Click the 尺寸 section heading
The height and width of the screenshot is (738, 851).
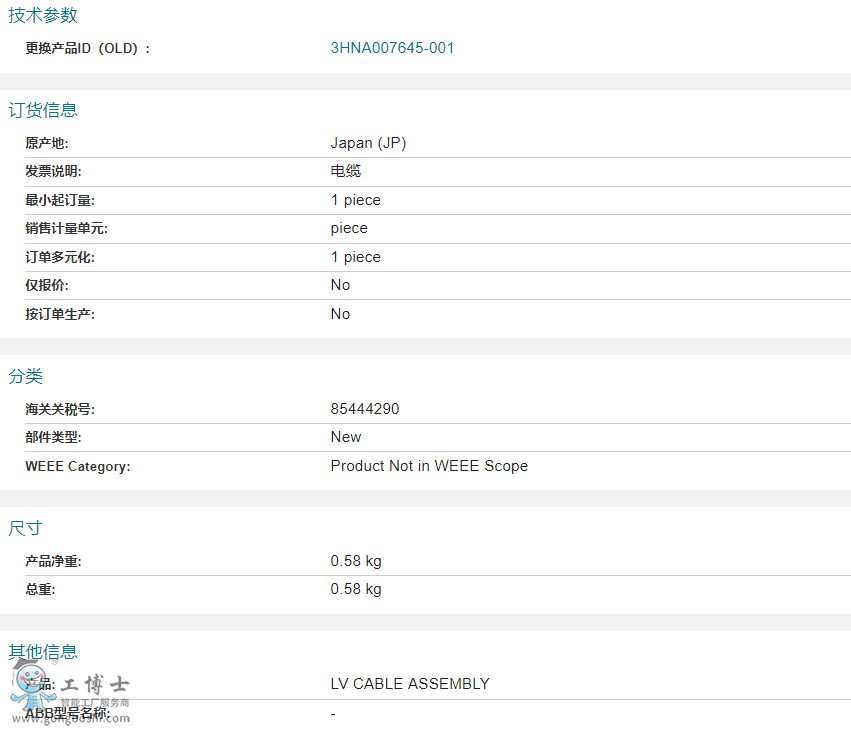[x=26, y=528]
